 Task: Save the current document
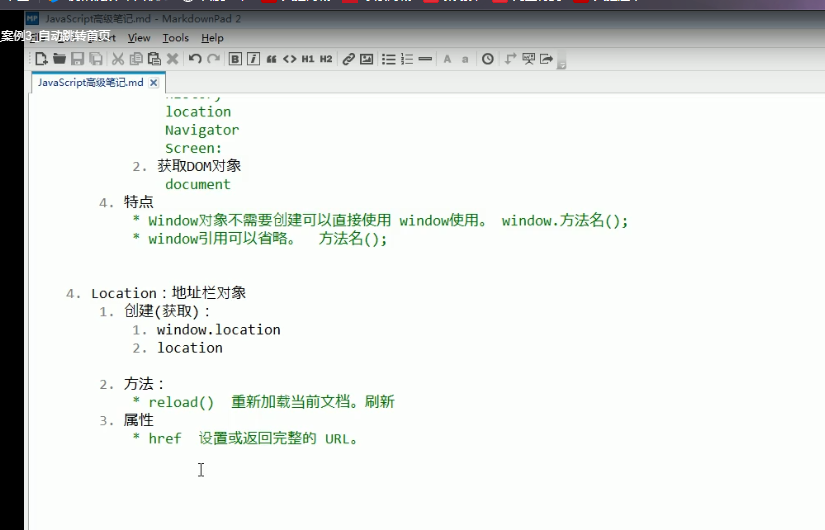[78, 59]
